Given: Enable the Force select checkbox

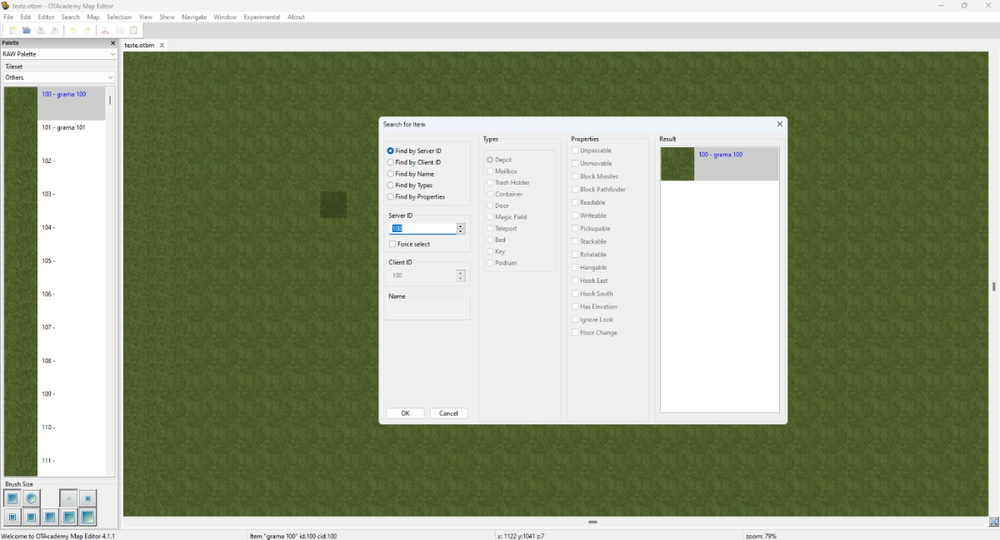Looking at the screenshot, I should (x=393, y=244).
